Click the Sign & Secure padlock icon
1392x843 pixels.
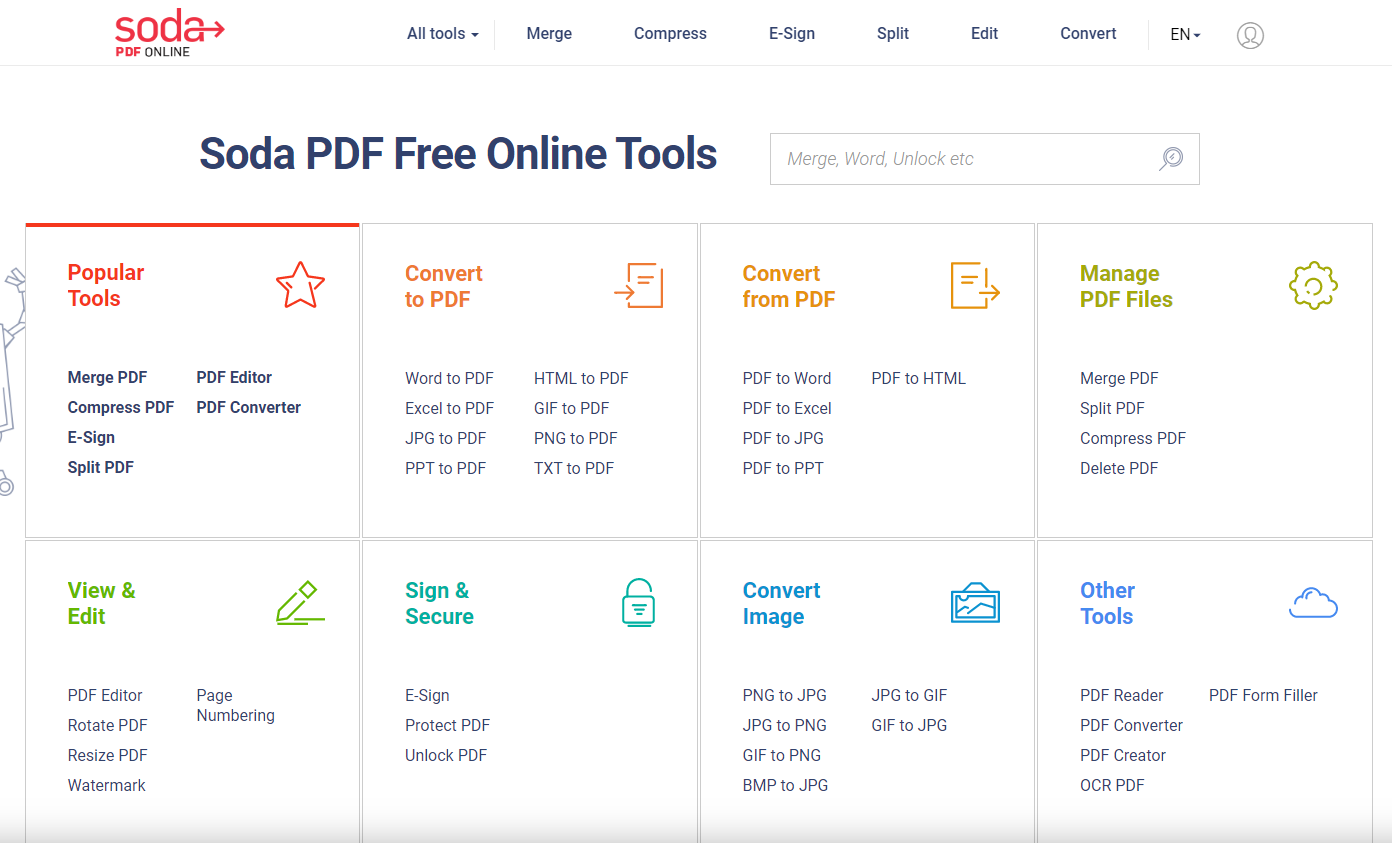638,601
